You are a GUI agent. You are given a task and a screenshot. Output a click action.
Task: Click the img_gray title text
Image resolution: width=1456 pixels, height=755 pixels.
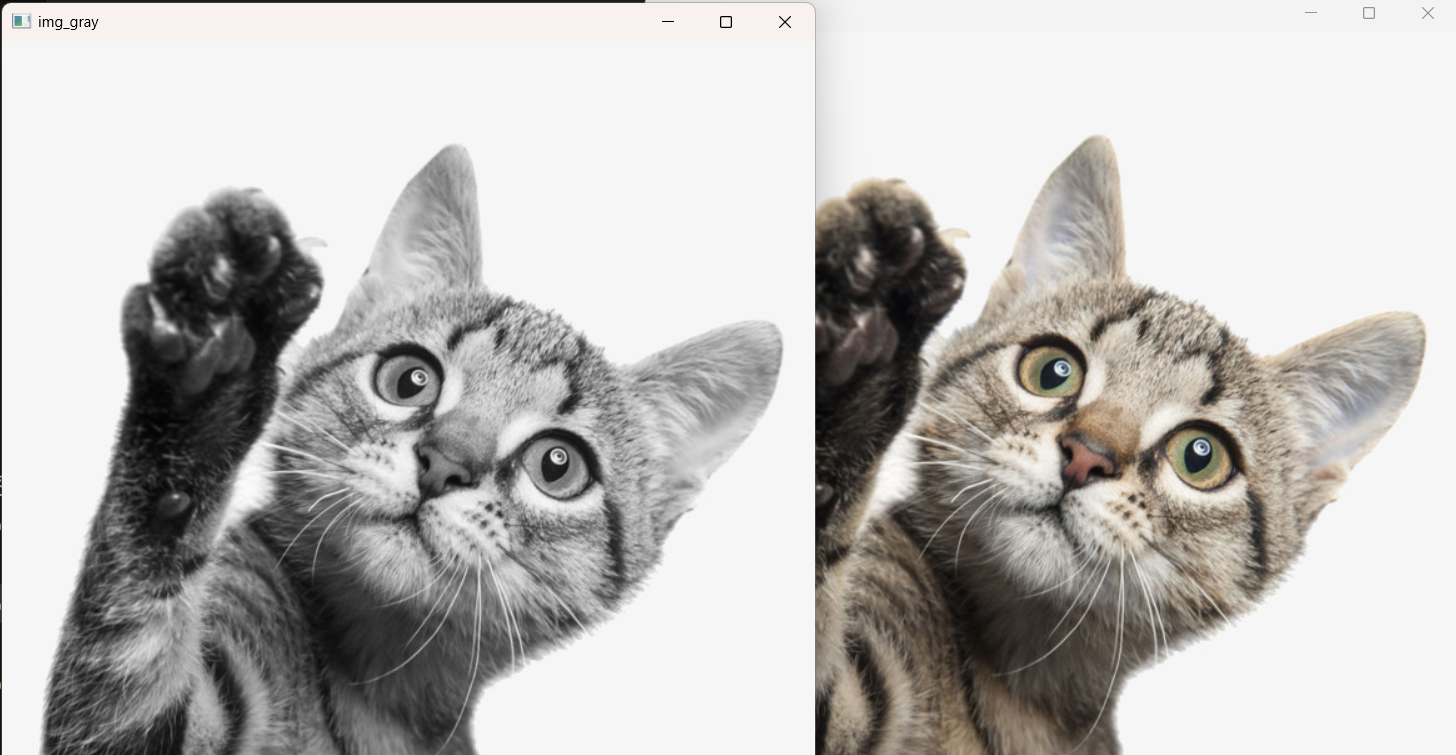(x=68, y=21)
